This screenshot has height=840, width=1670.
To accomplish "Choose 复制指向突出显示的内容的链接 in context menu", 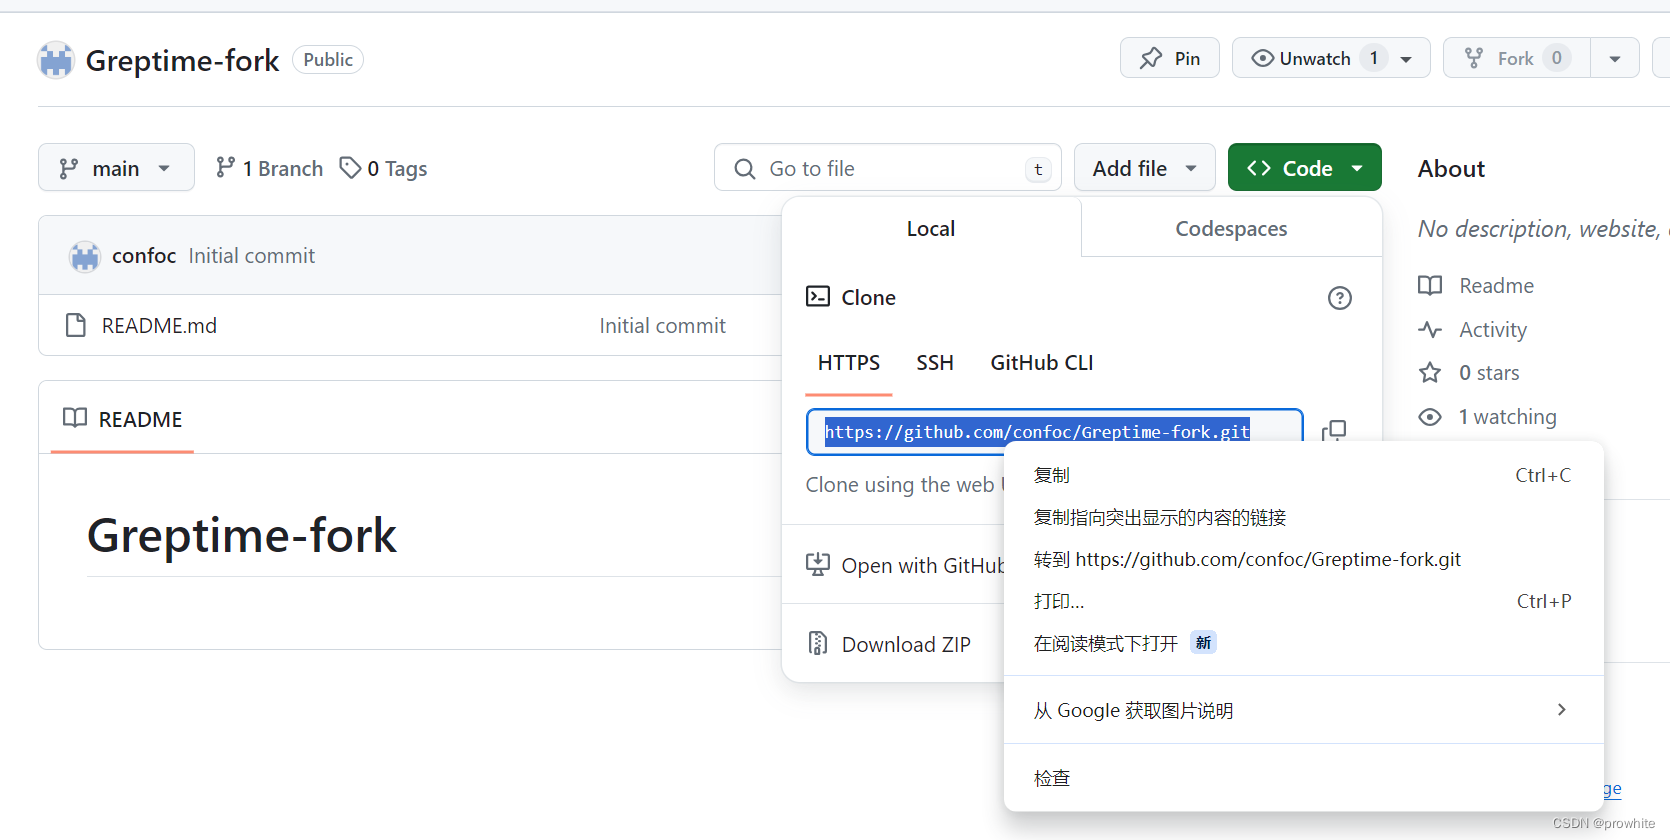I will [x=1304, y=517].
